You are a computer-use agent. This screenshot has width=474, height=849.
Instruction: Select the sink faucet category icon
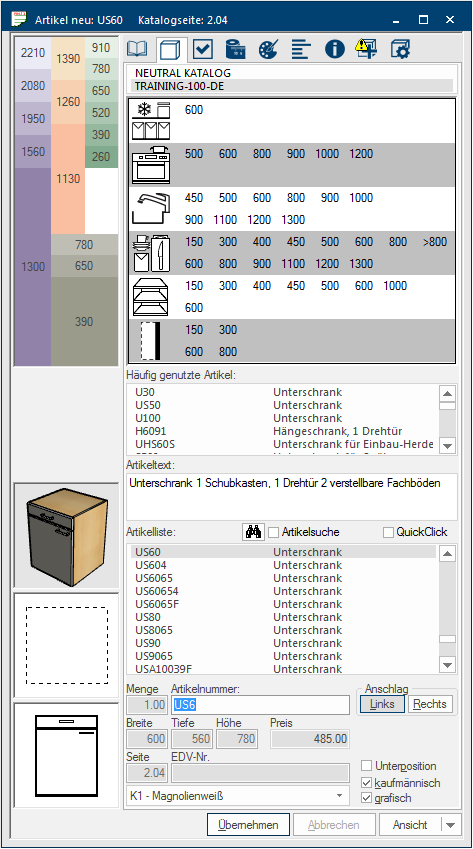(x=151, y=208)
